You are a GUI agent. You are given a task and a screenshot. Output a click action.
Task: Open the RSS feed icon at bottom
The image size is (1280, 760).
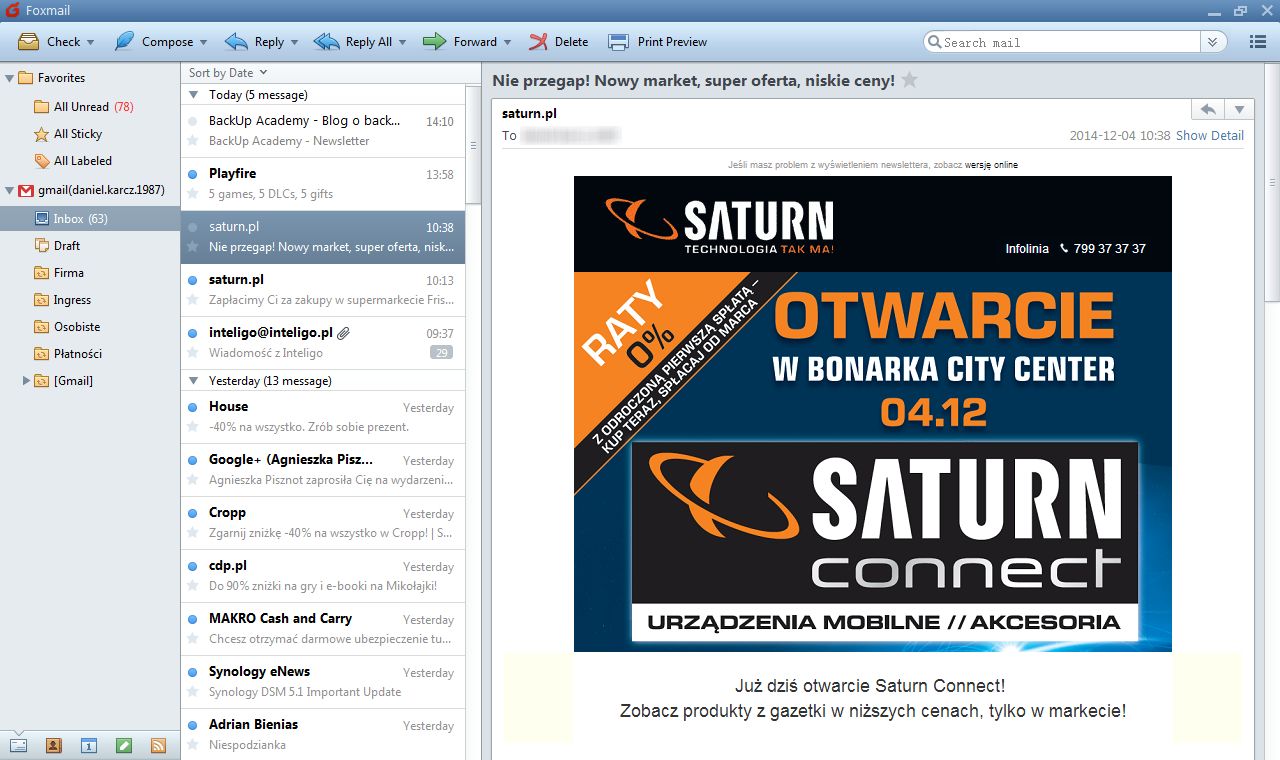[x=158, y=745]
